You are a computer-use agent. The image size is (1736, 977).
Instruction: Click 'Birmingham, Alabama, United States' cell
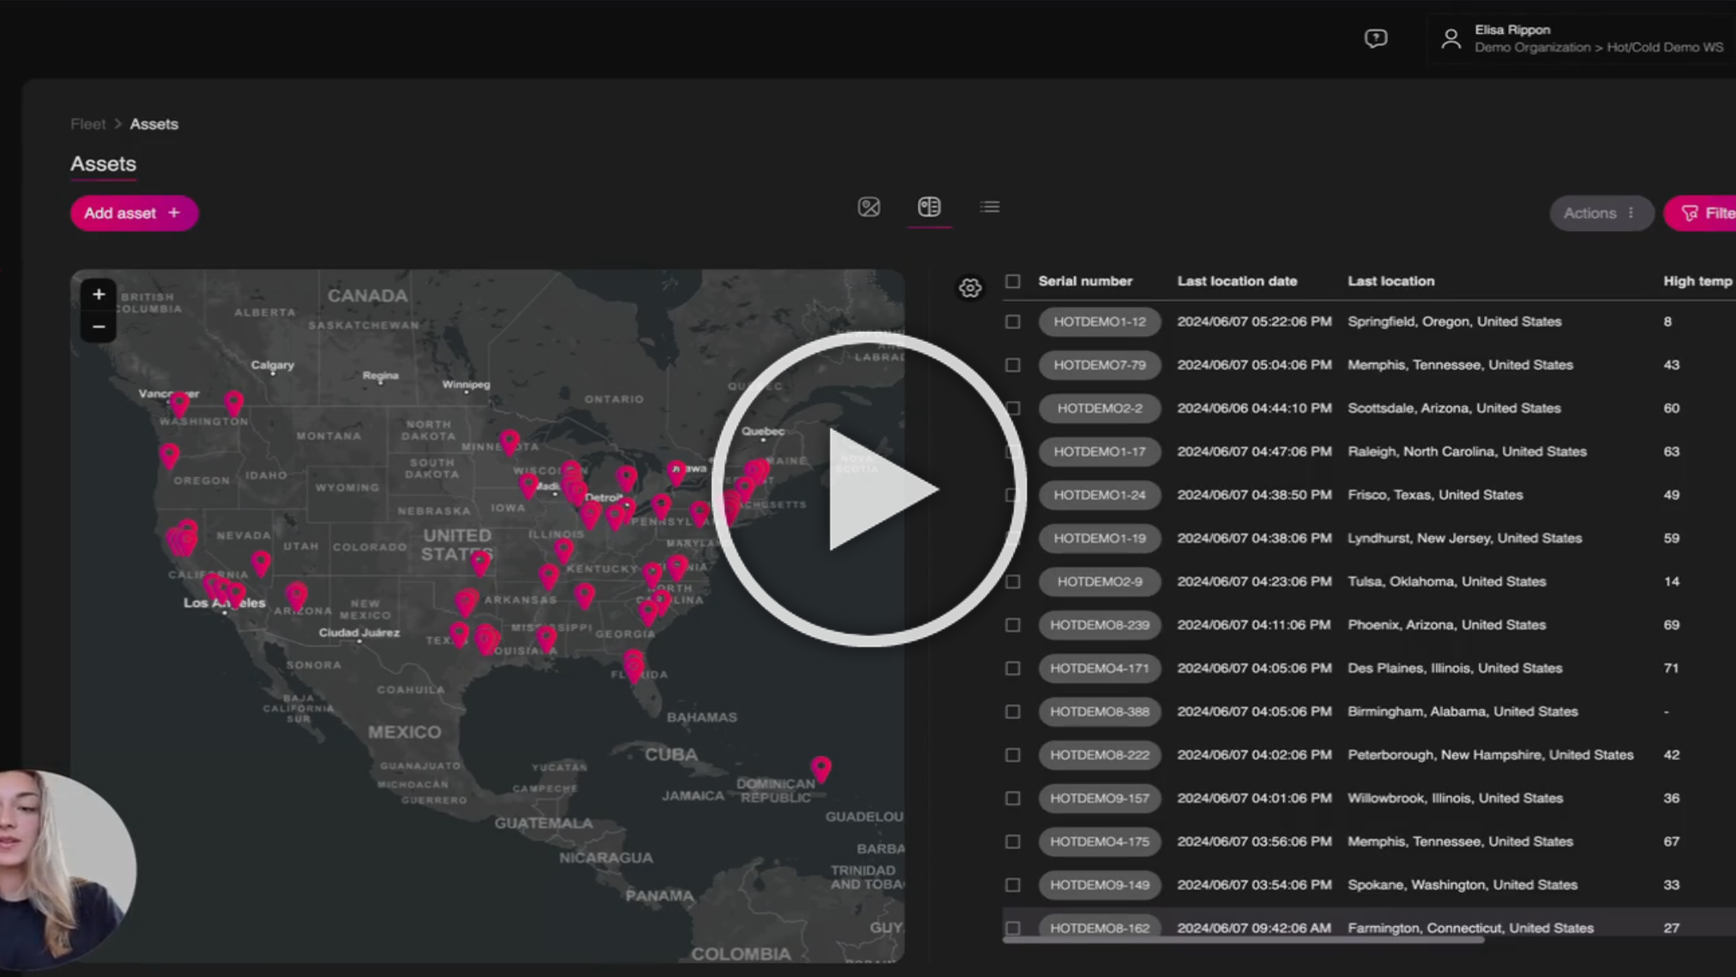[1462, 712]
